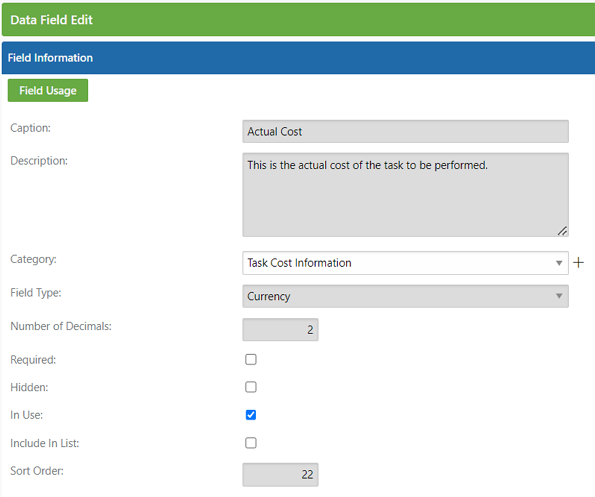Uncheck the In Use checkbox
This screenshot has height=497, width=595.
tap(251, 415)
